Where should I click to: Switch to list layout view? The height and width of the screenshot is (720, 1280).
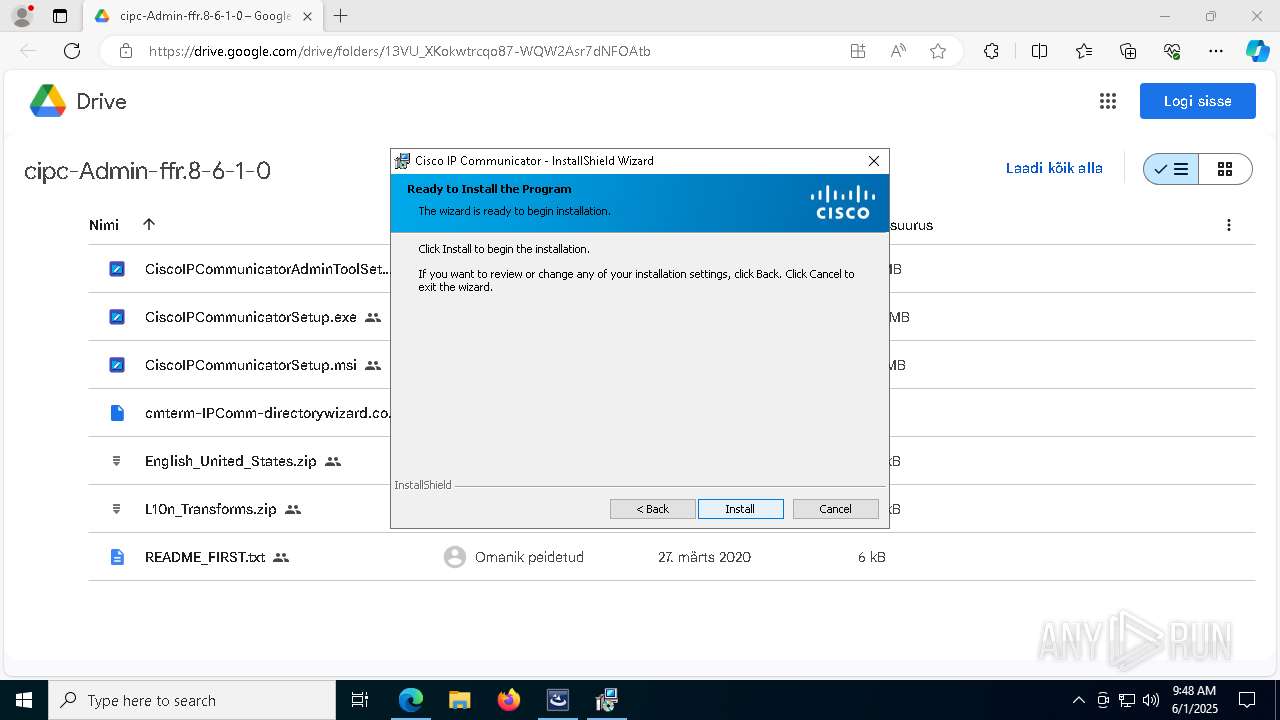(1171, 169)
